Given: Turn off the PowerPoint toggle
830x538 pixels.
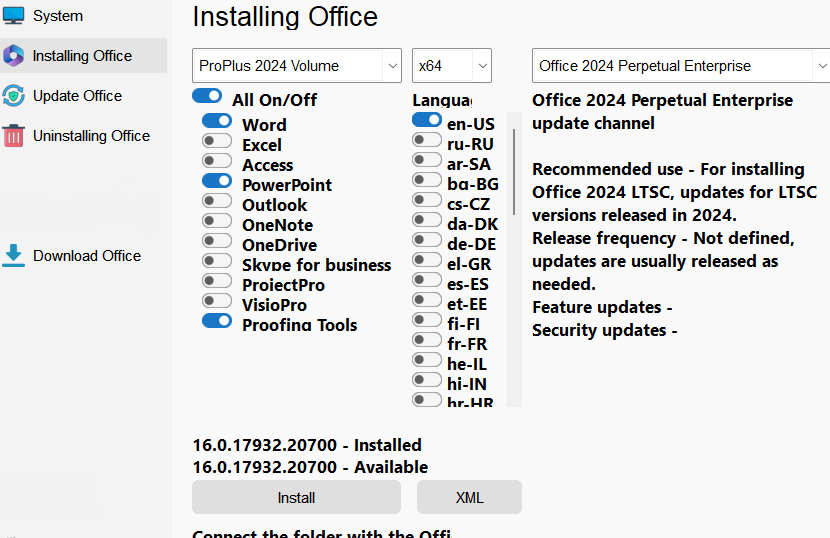Looking at the screenshot, I should coord(216,181).
